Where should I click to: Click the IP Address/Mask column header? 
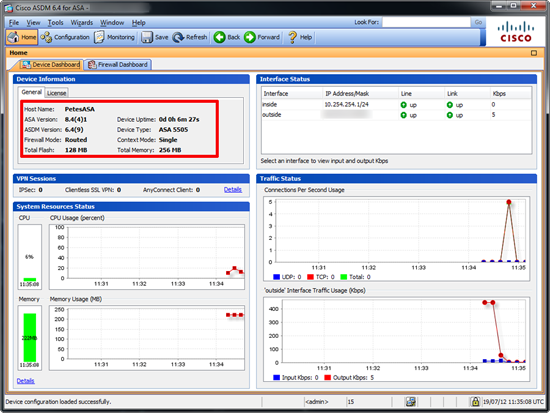(x=360, y=94)
